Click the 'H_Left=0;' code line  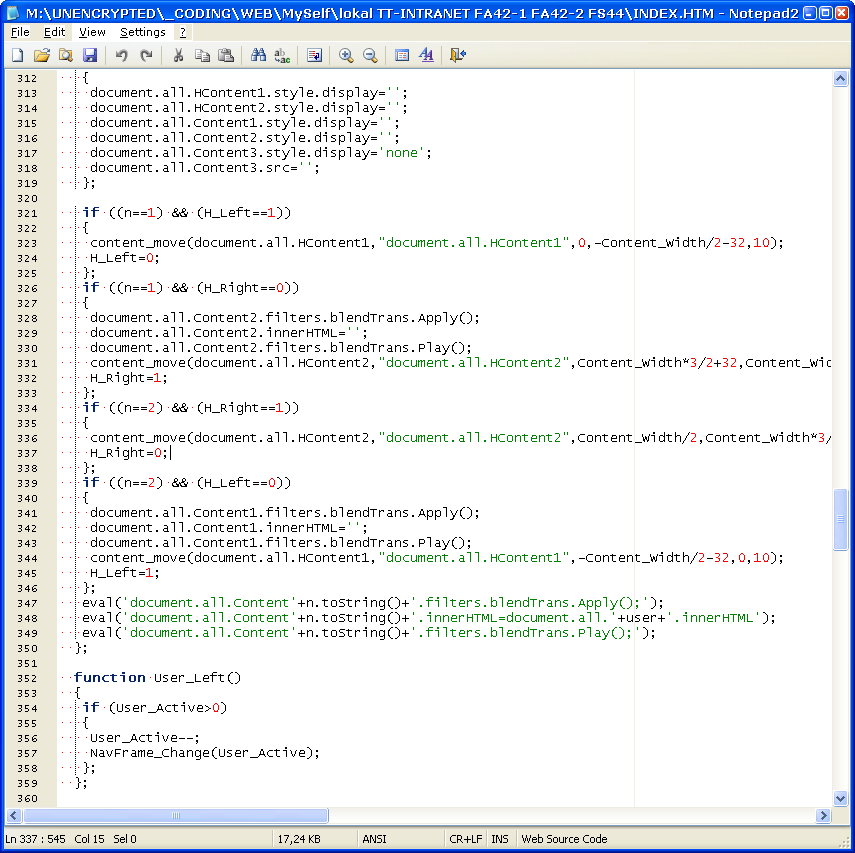point(125,258)
